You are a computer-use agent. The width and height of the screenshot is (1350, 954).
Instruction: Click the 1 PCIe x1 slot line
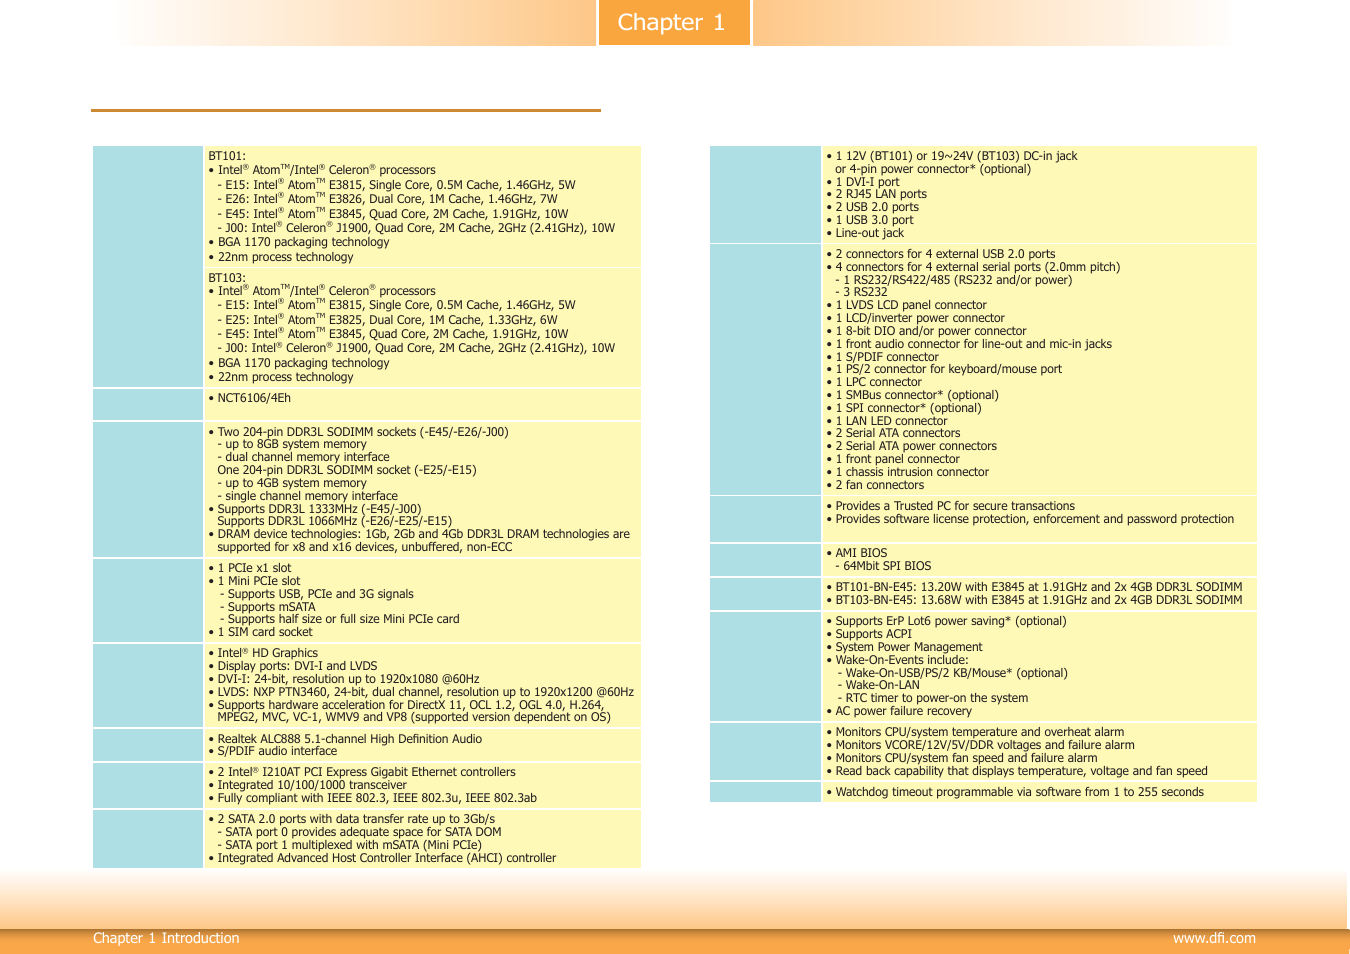click(x=250, y=568)
